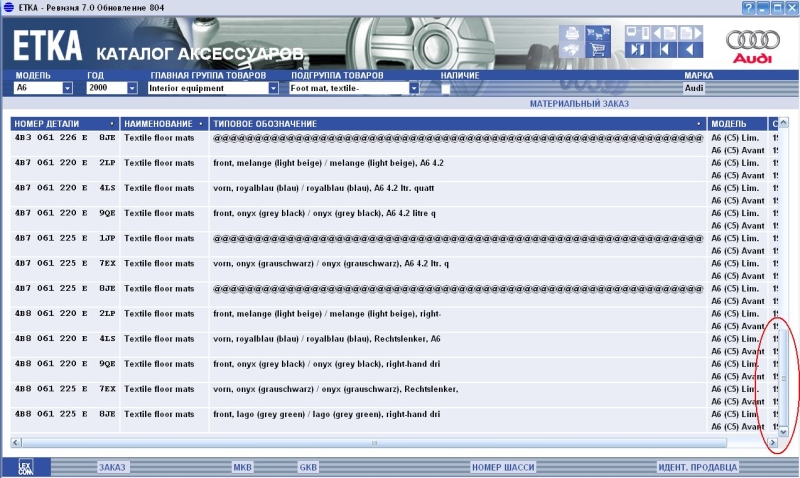Select part number 4B3 061 226 E 8JE
The height and width of the screenshot is (478, 800).
click(65, 138)
